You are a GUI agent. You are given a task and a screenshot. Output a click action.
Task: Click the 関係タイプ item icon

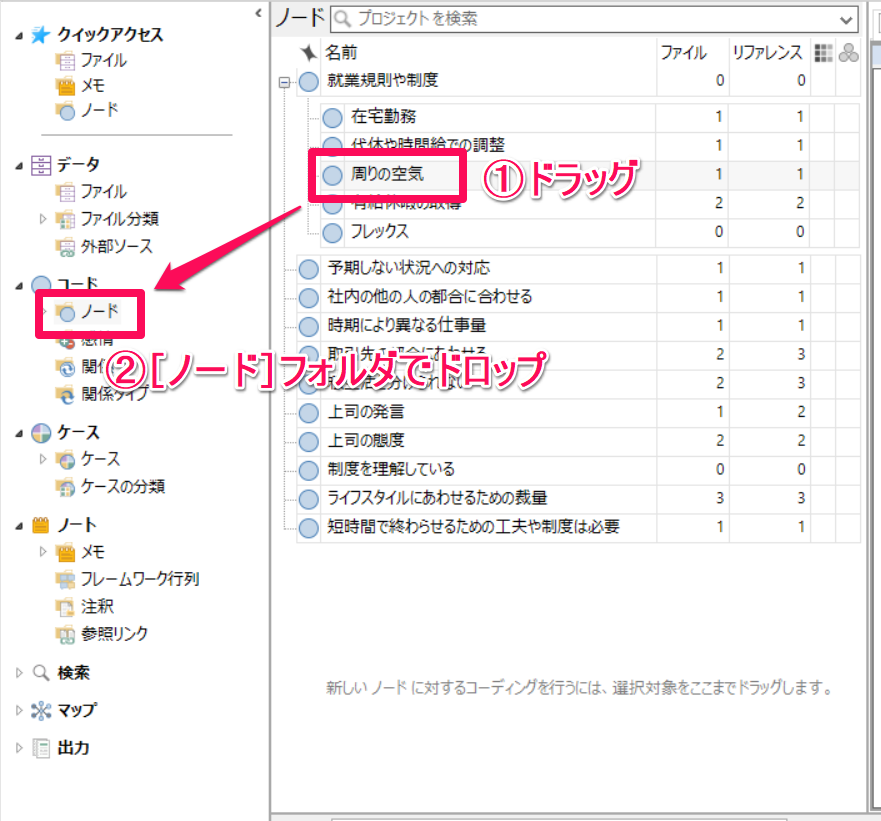(x=65, y=394)
